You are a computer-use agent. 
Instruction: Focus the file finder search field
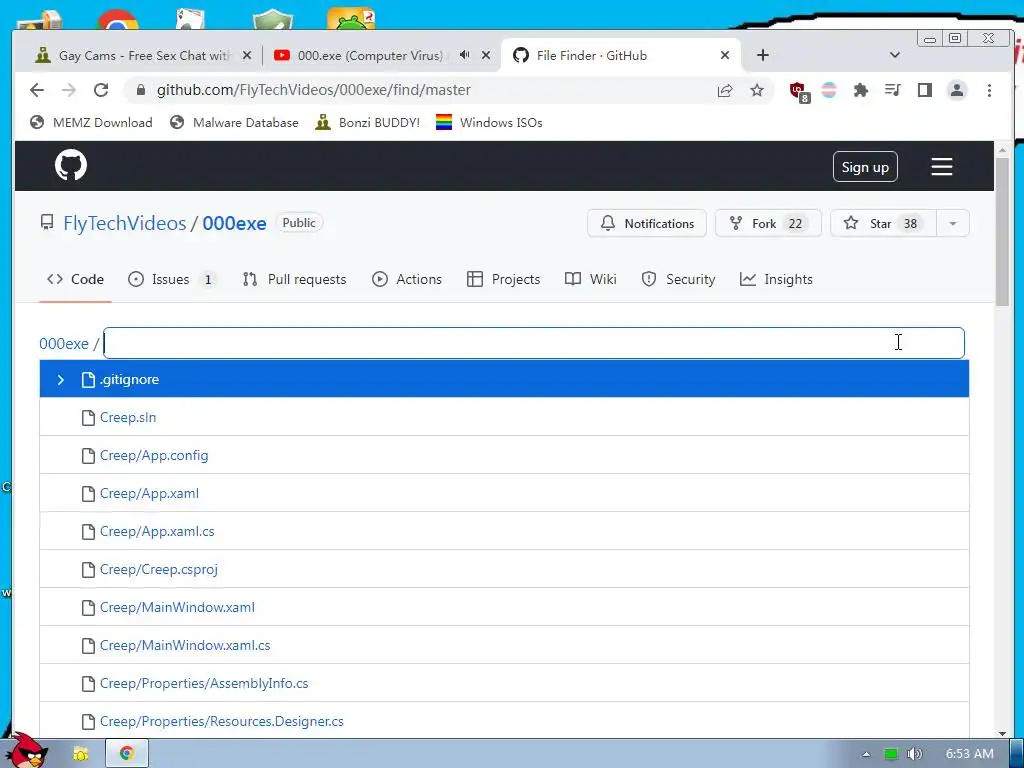[x=534, y=343]
